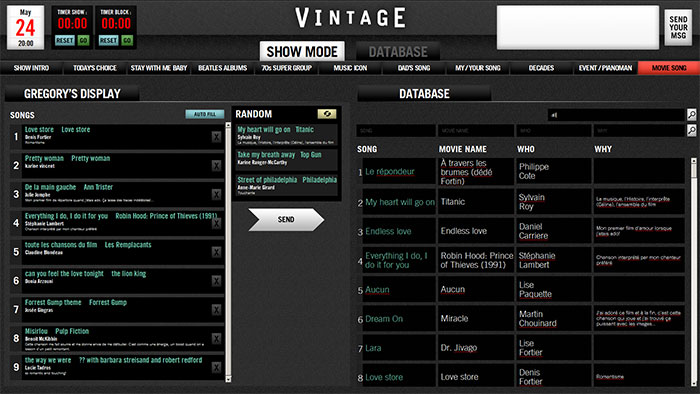Click the column filter magnifier icon
Viewport: 700px width, 394px height.
point(691,130)
